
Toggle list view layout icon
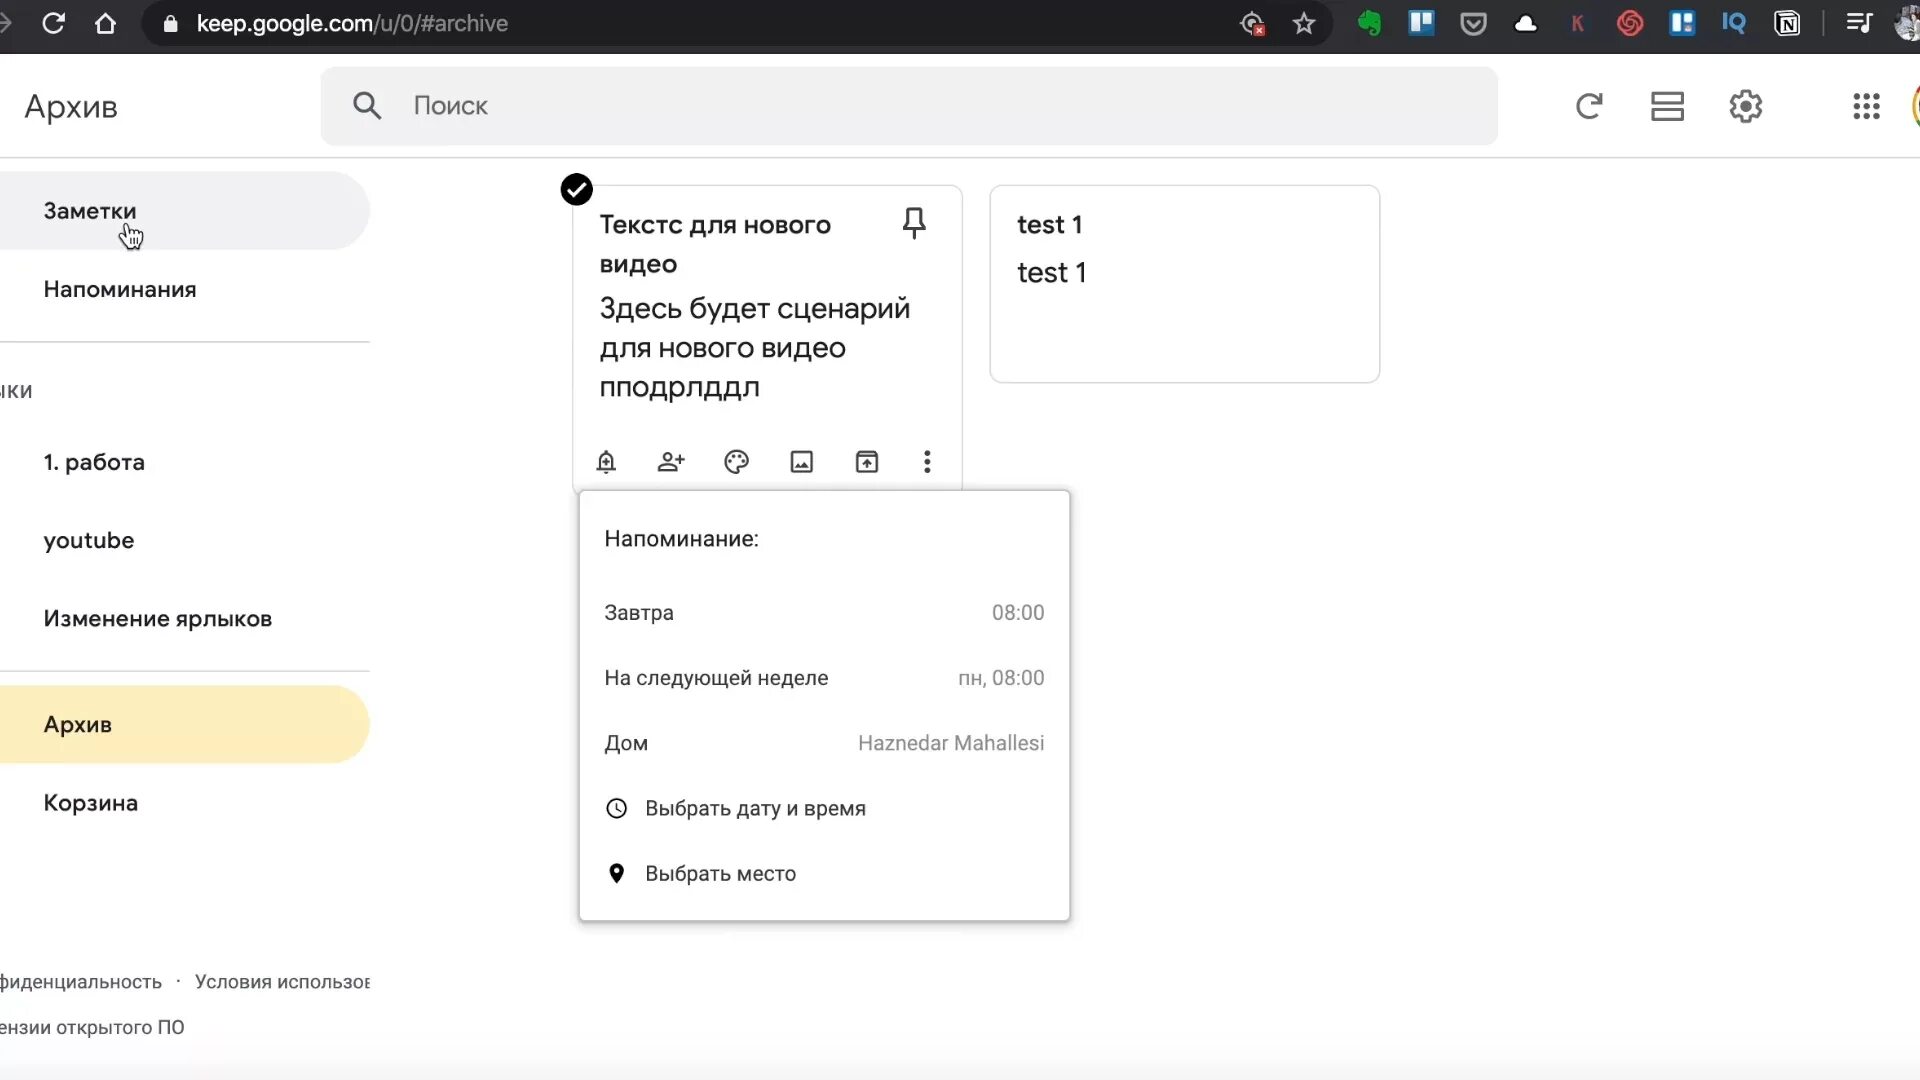(1667, 106)
